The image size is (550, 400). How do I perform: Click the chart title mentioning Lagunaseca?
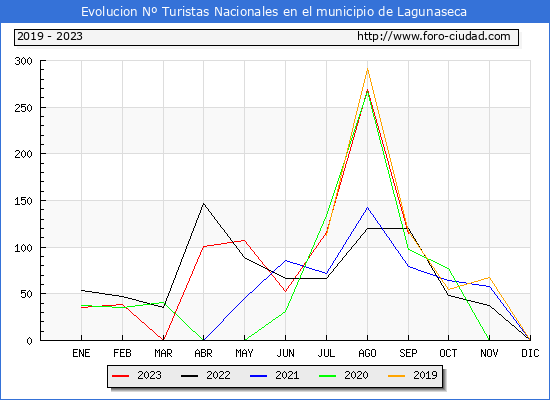click(274, 12)
